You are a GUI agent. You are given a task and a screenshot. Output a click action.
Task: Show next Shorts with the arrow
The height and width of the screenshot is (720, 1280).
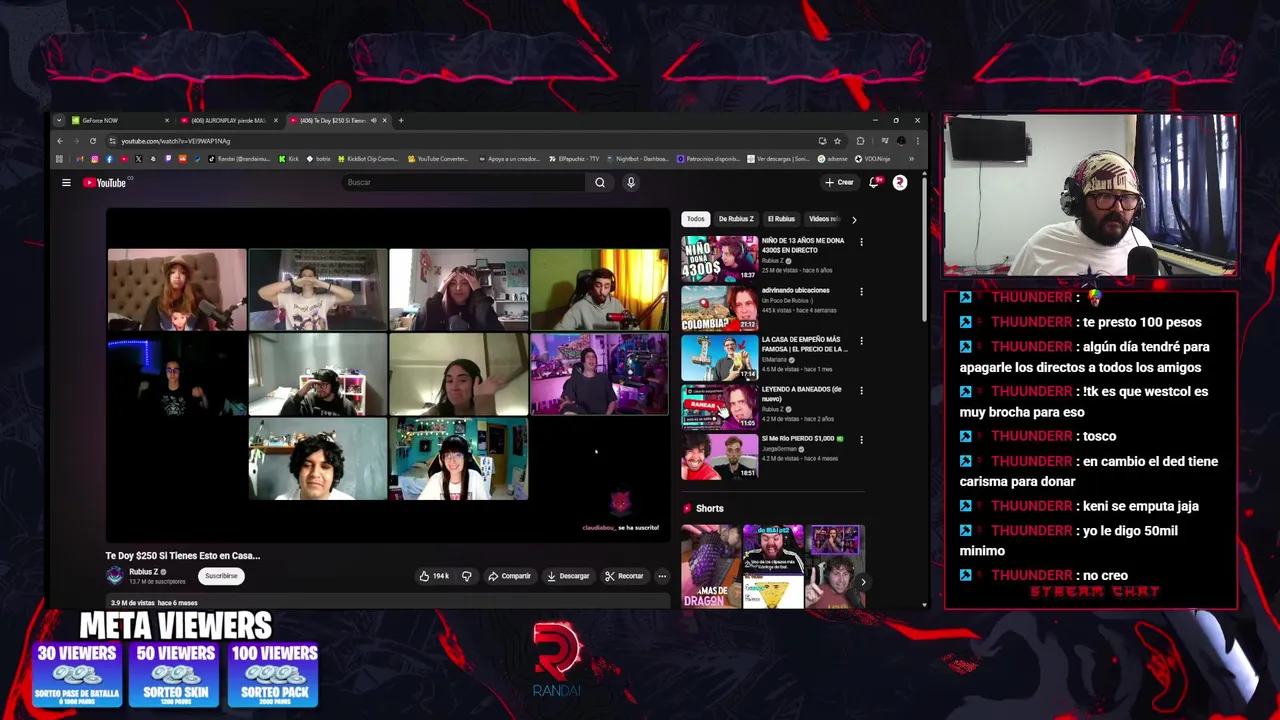(863, 581)
